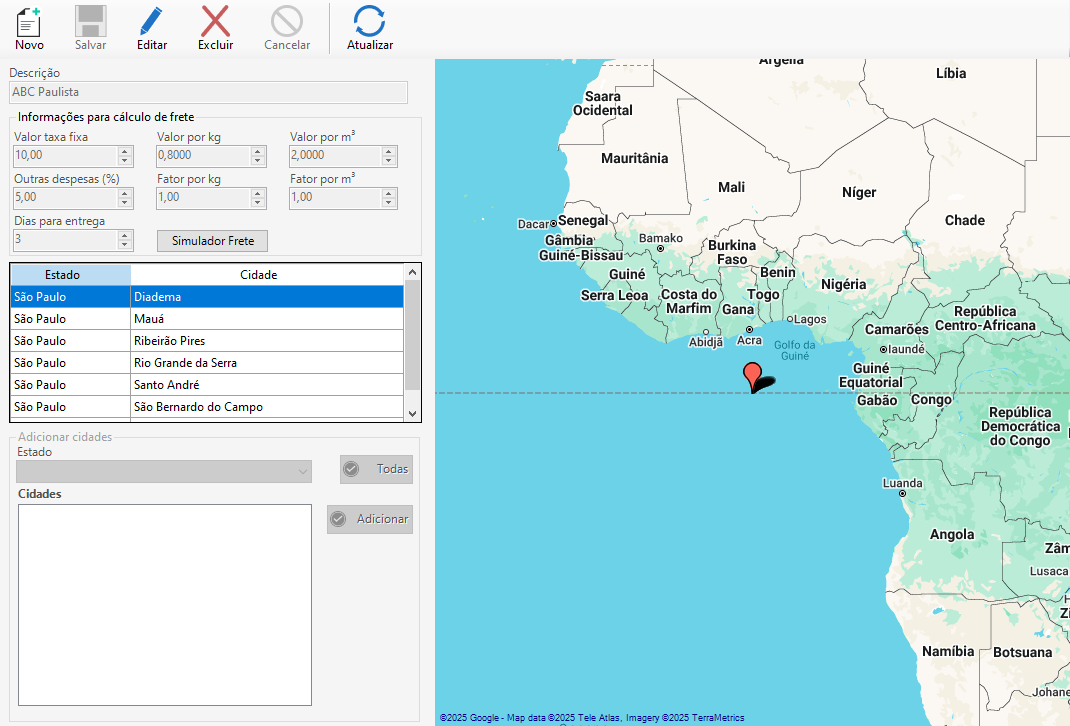Click the Excluir red X icon

pyautogui.click(x=215, y=21)
